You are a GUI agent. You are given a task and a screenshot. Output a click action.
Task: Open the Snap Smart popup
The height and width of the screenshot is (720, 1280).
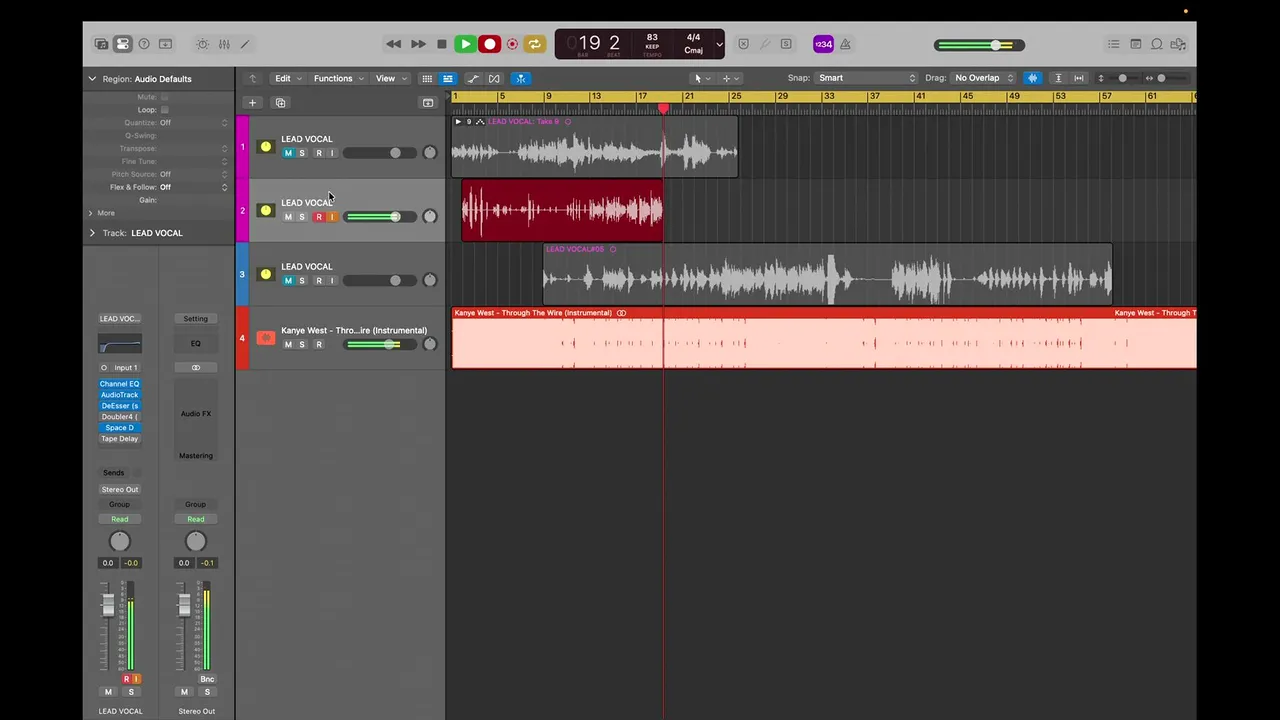pyautogui.click(x=866, y=78)
